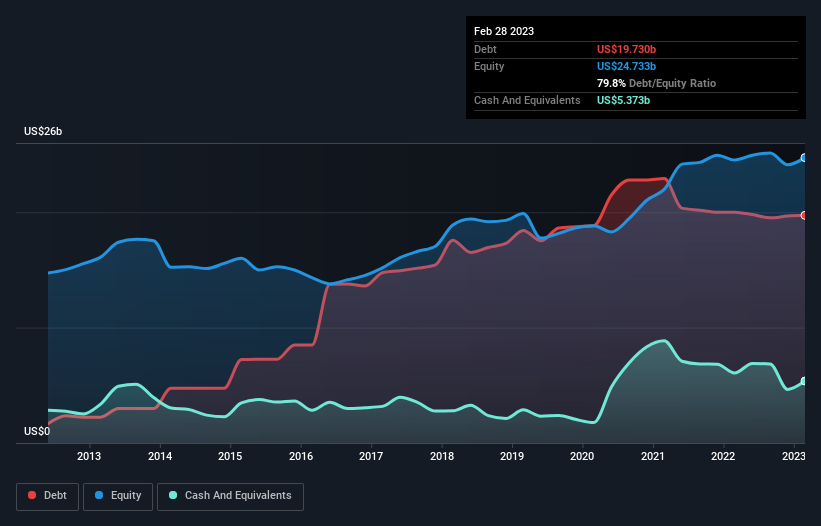Click the Feb 28 2023 tooltip date

(504, 31)
